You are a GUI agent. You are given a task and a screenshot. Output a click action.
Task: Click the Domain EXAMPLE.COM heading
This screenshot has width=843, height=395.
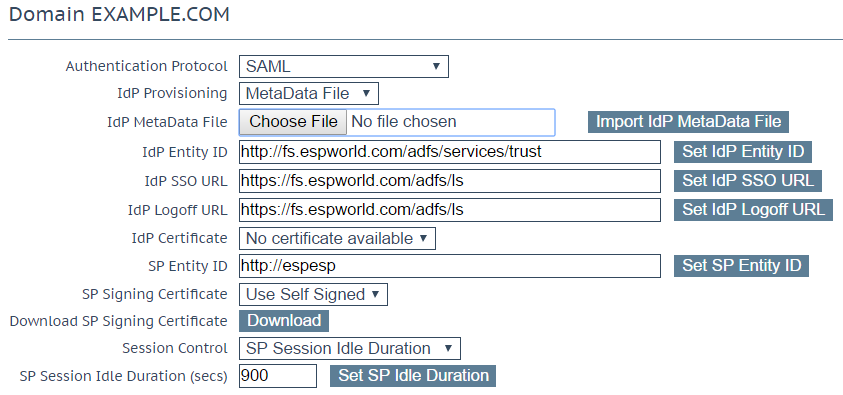click(119, 15)
